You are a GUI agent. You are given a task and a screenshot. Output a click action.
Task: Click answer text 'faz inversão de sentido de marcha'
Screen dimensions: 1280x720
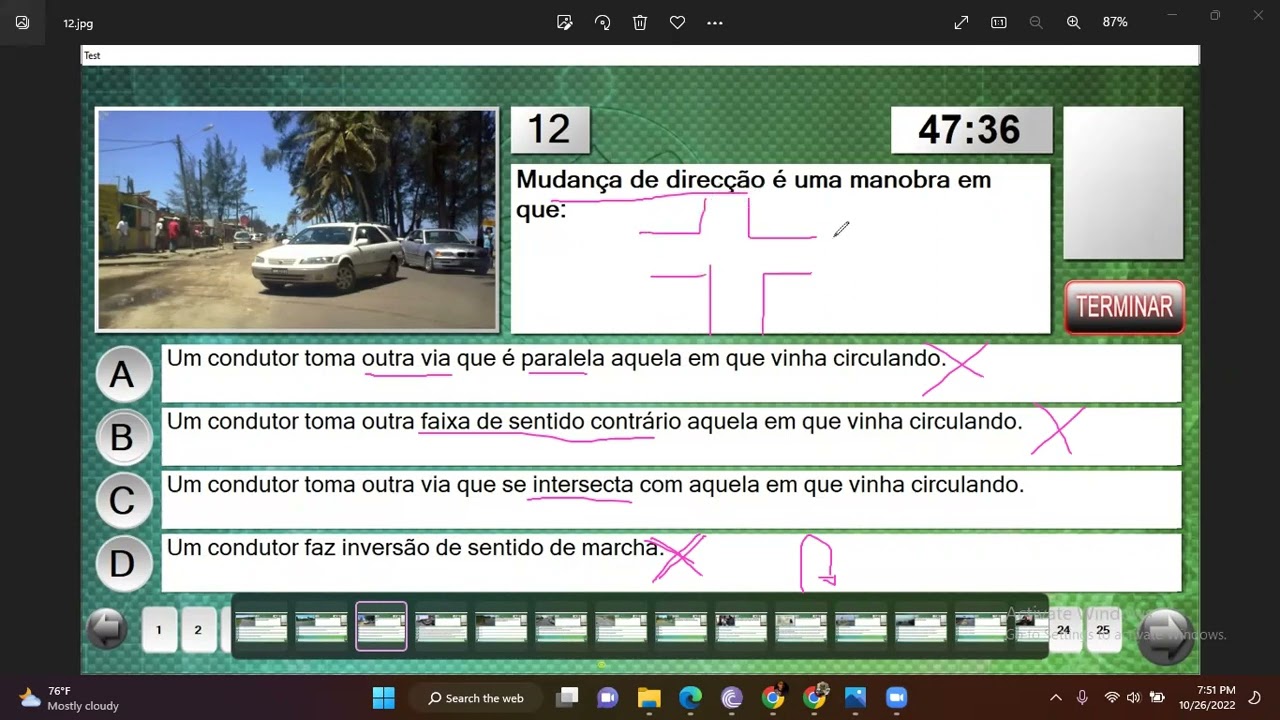click(x=483, y=547)
